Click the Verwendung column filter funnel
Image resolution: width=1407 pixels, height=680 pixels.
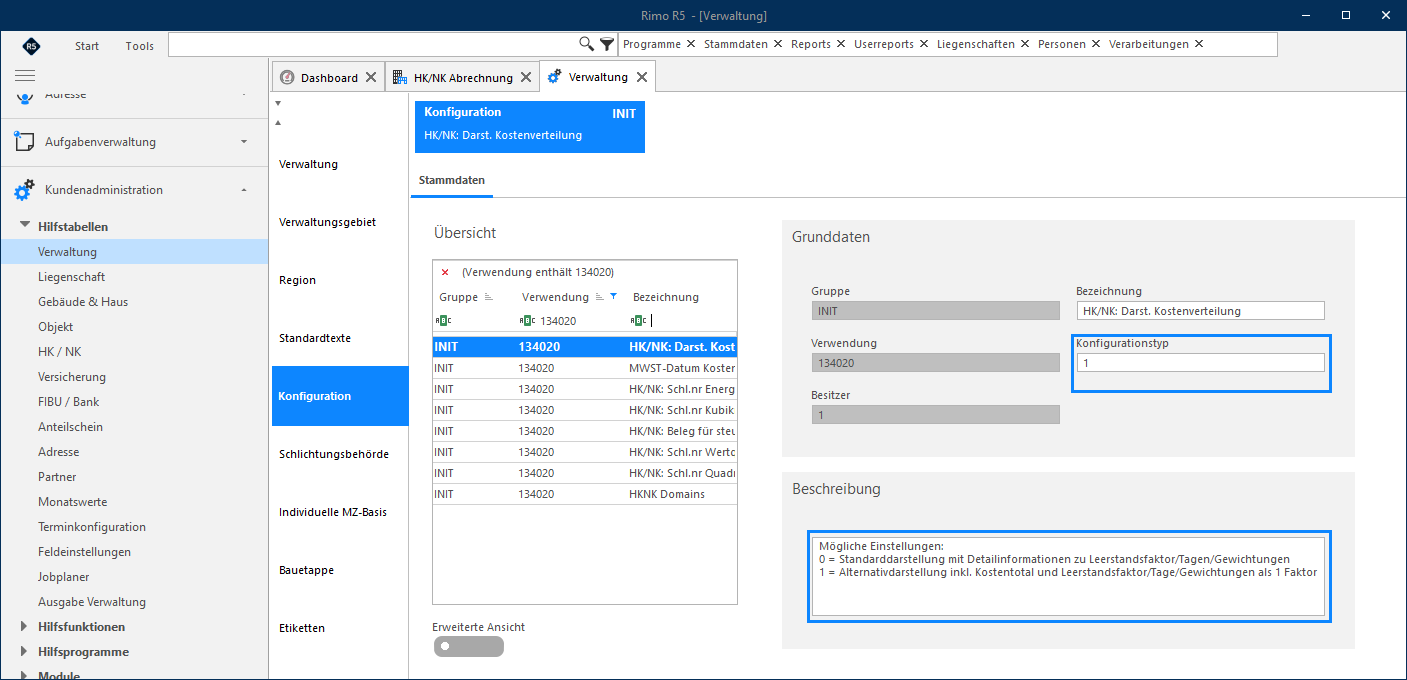pyautogui.click(x=613, y=296)
